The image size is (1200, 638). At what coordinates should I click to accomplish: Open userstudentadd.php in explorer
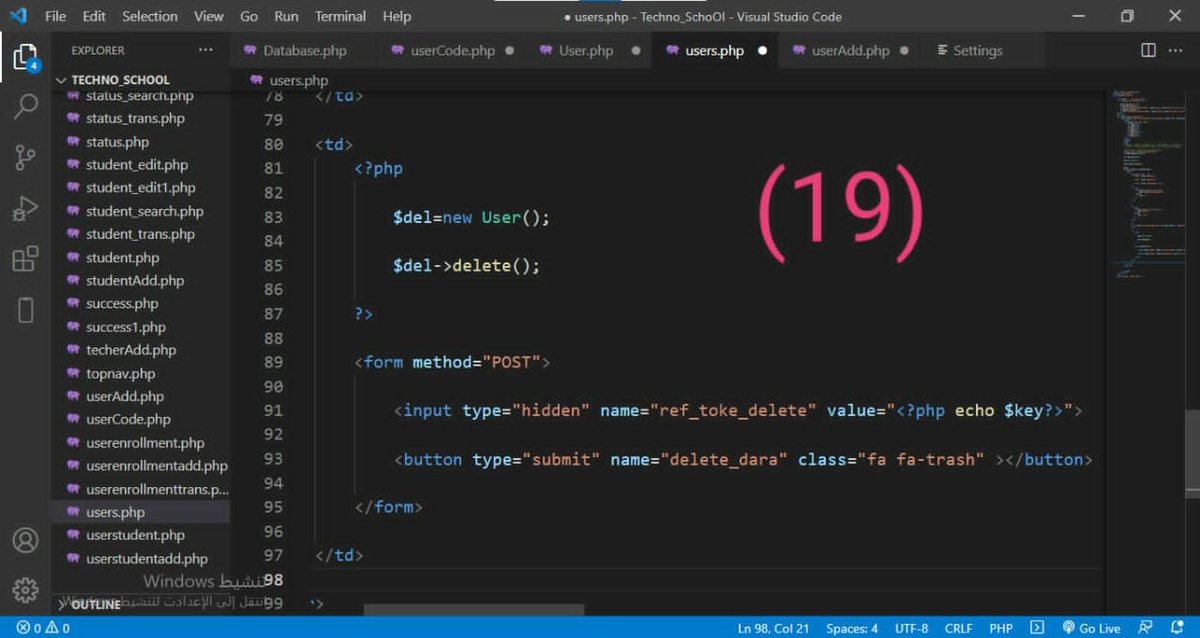click(x=146, y=559)
